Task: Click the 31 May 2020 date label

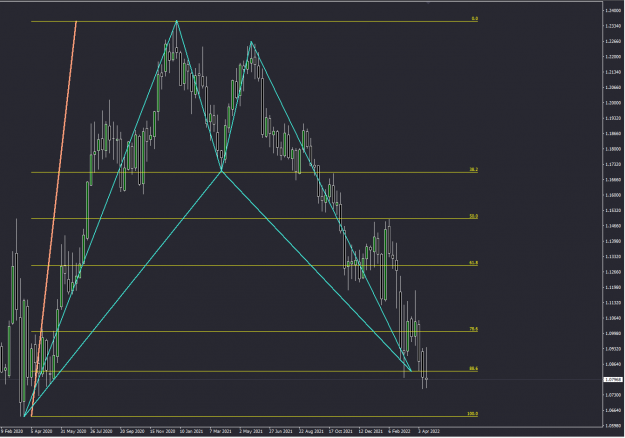Action: click(73, 431)
